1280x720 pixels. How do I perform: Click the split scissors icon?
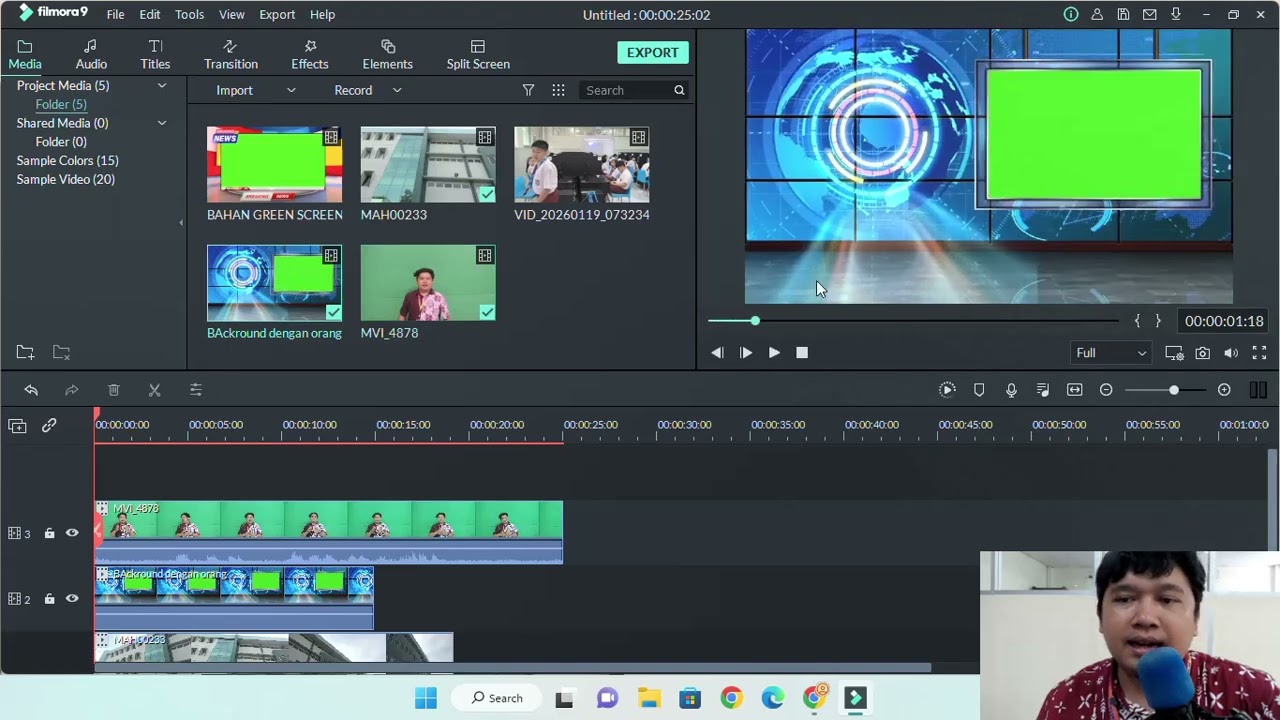point(154,390)
